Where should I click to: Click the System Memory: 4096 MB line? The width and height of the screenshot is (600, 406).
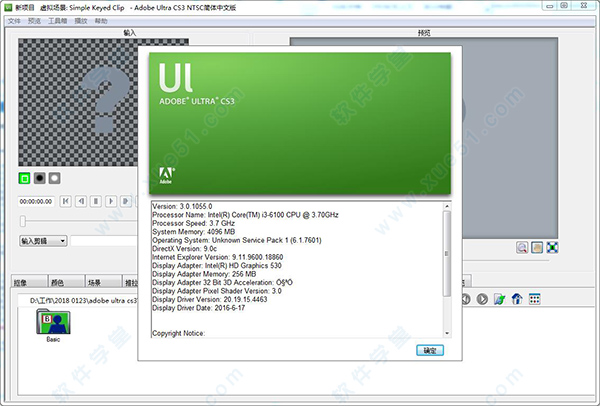pyautogui.click(x=194, y=232)
